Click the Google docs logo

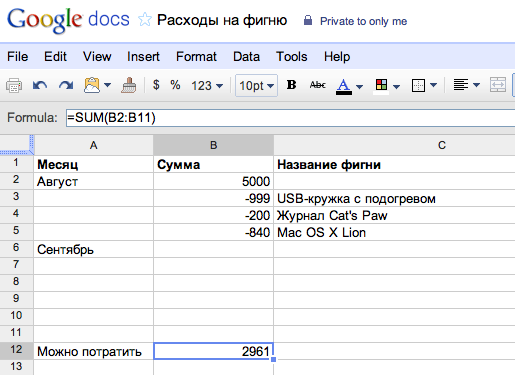pos(68,20)
